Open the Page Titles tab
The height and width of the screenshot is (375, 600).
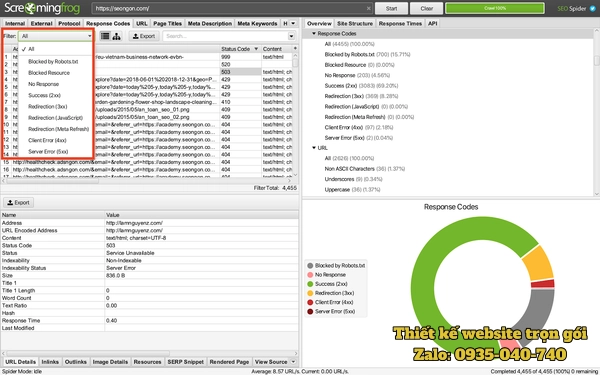click(168, 23)
